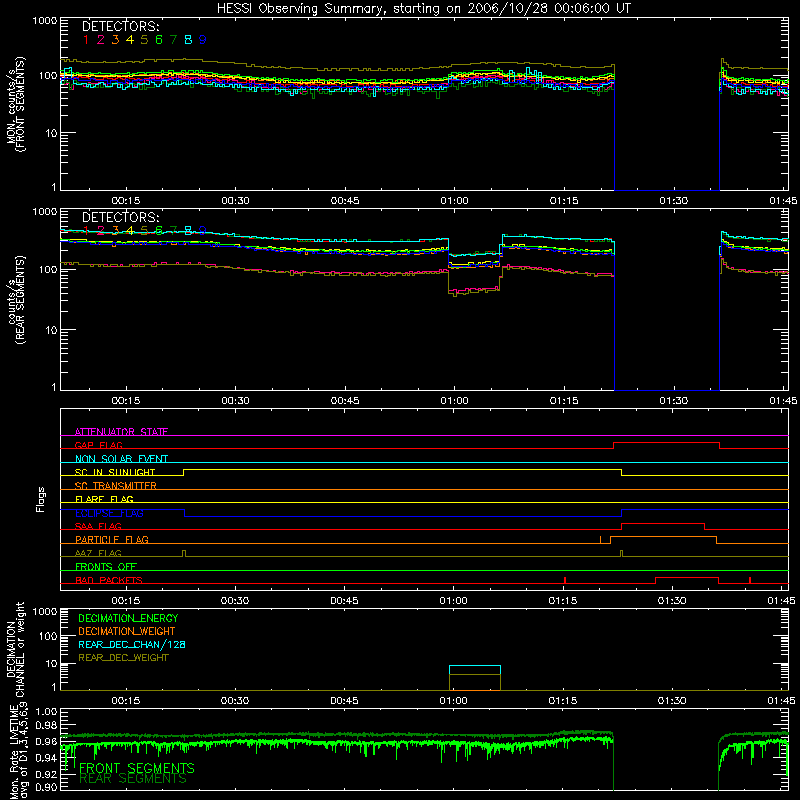This screenshot has height=800, width=800.
Task: Click the vertical Flags axis title
Action: [x=41, y=499]
